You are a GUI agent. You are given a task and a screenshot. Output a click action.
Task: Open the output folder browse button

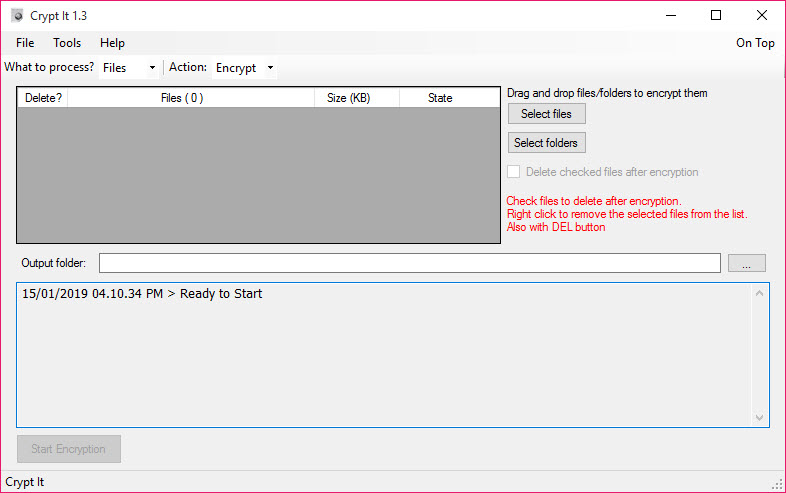click(746, 263)
